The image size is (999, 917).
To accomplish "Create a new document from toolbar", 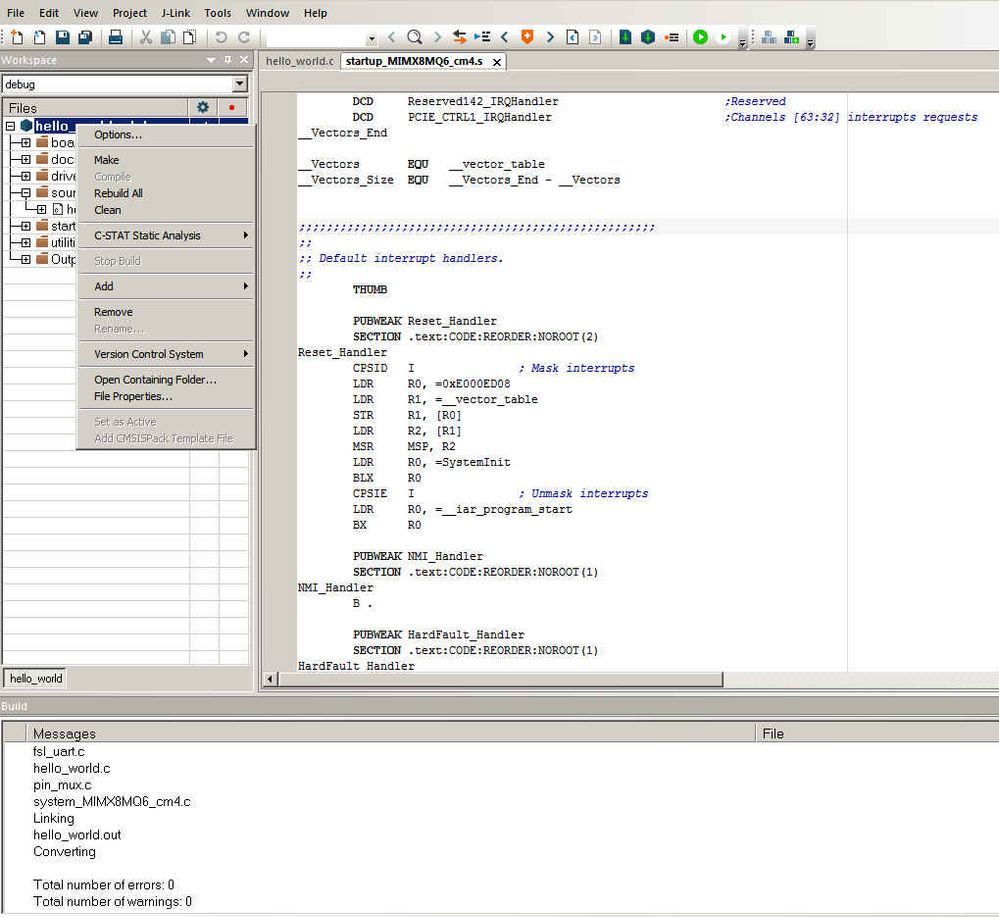I will [17, 37].
